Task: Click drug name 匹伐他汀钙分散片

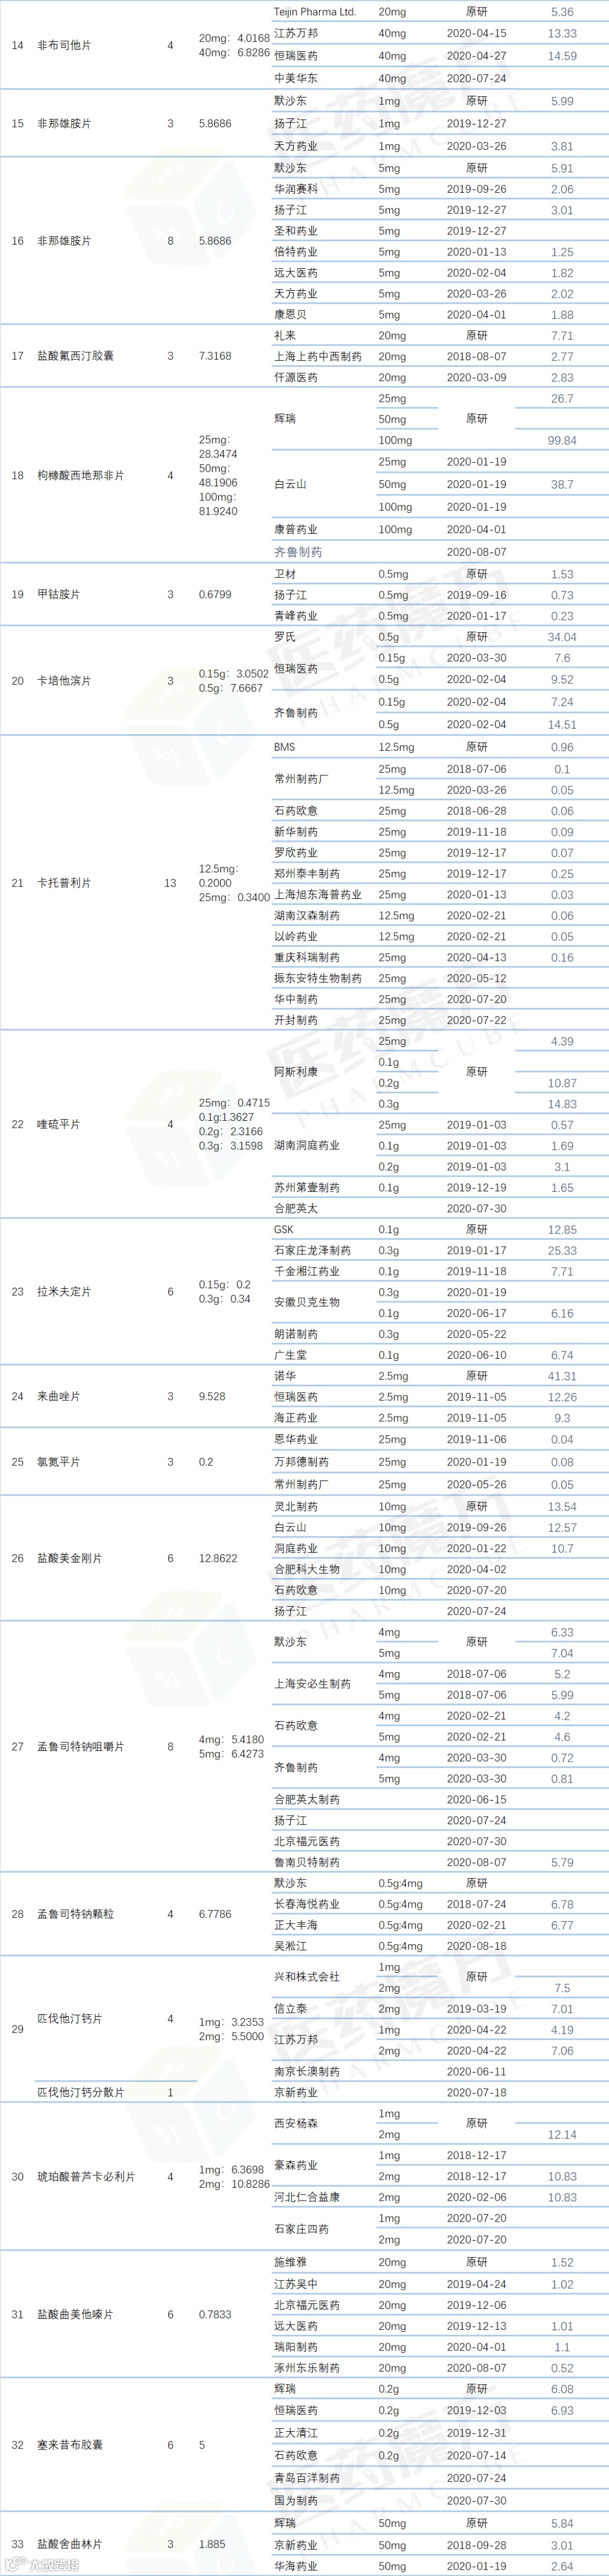Action: (81, 2093)
